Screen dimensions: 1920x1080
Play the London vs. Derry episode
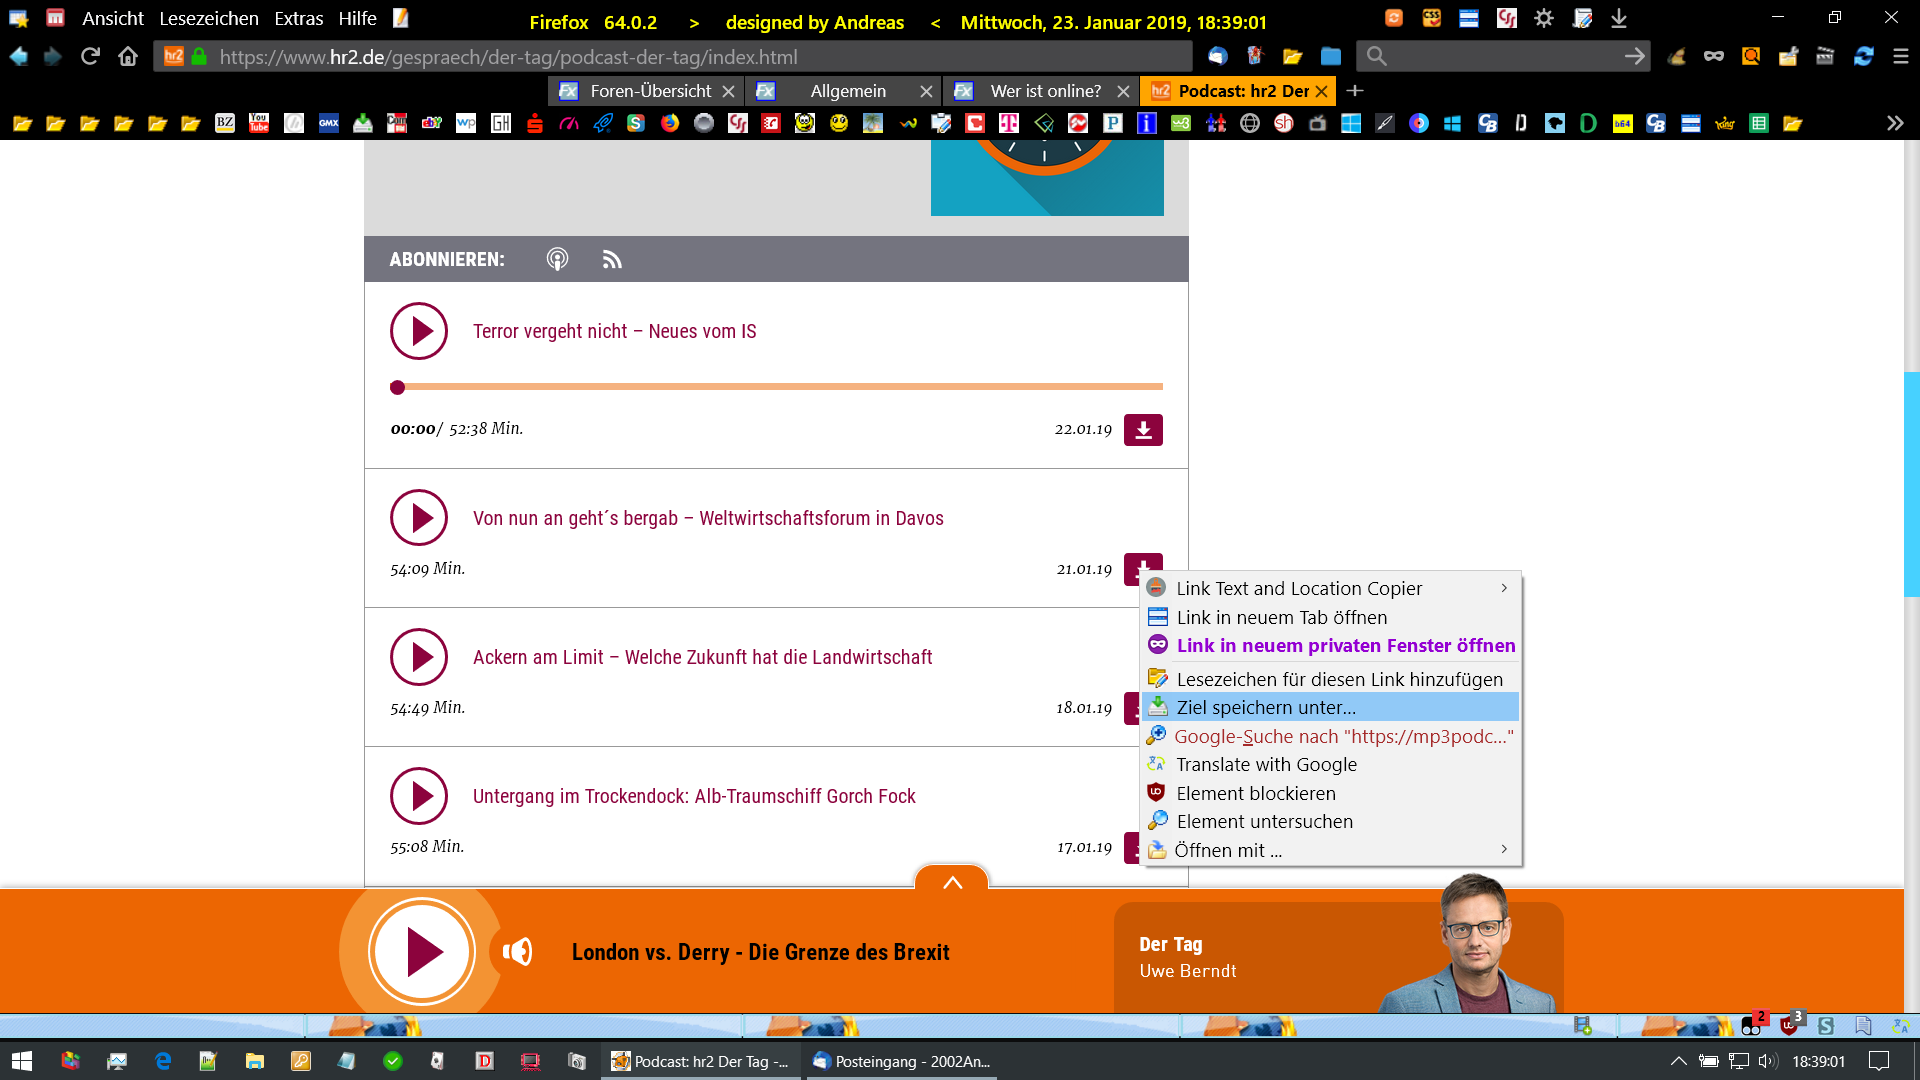[x=422, y=951]
